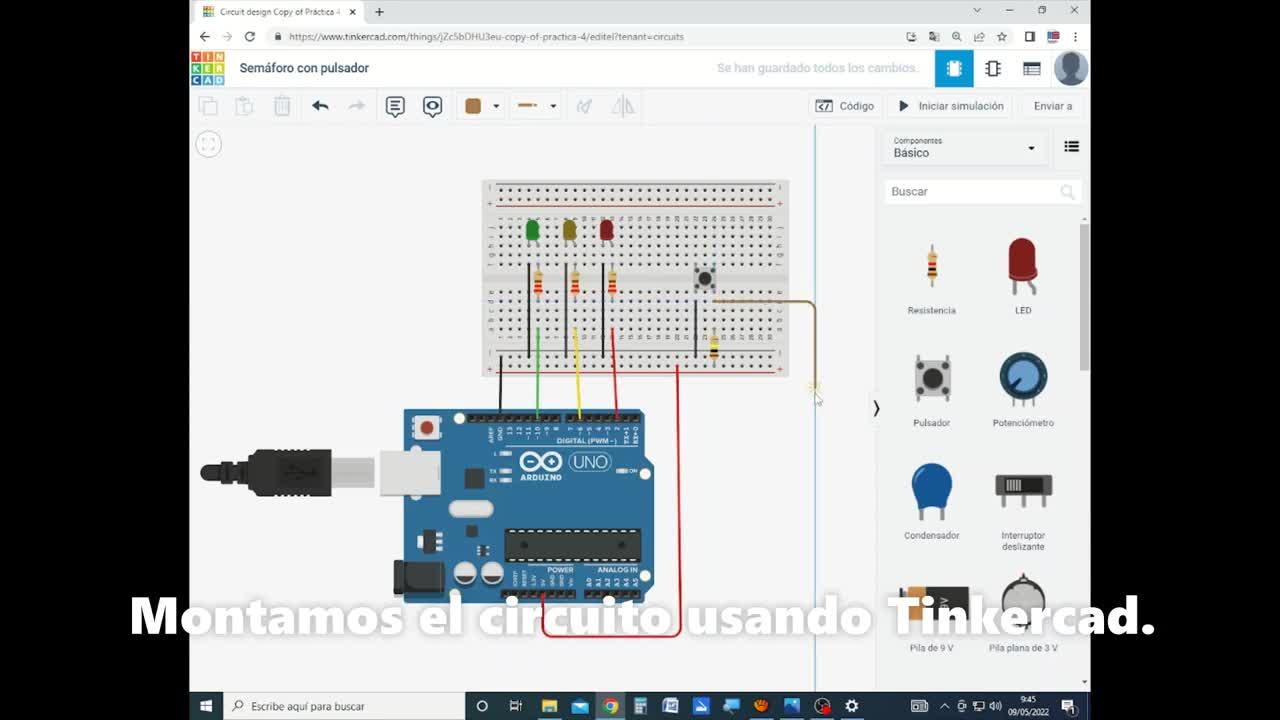Show hidden system tray icons
This screenshot has width=1280, height=720.
pos(946,706)
